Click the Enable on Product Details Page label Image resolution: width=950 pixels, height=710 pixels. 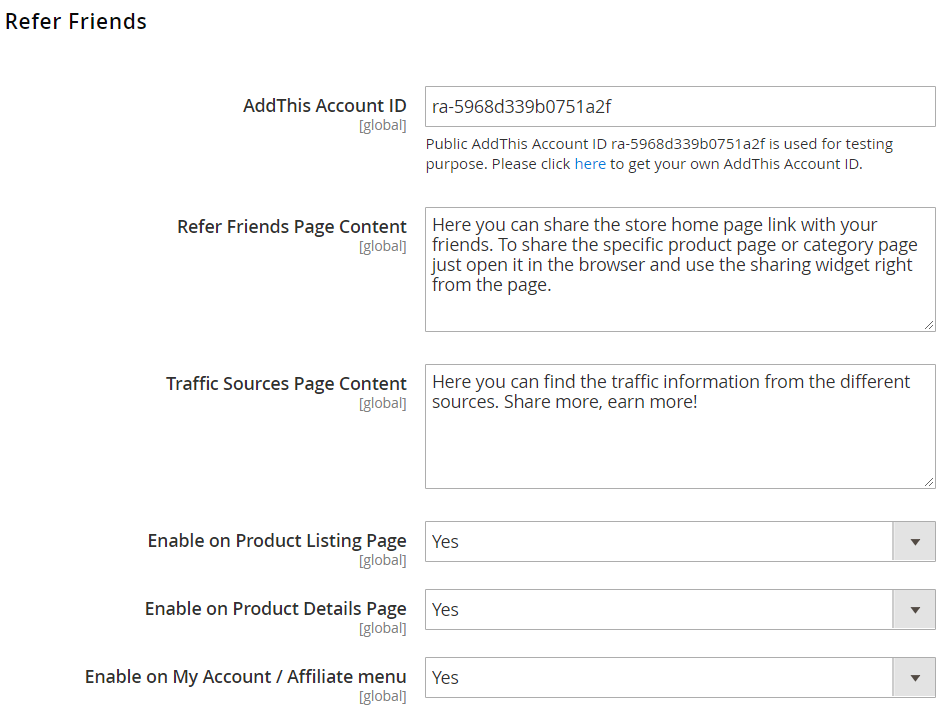pos(276,608)
